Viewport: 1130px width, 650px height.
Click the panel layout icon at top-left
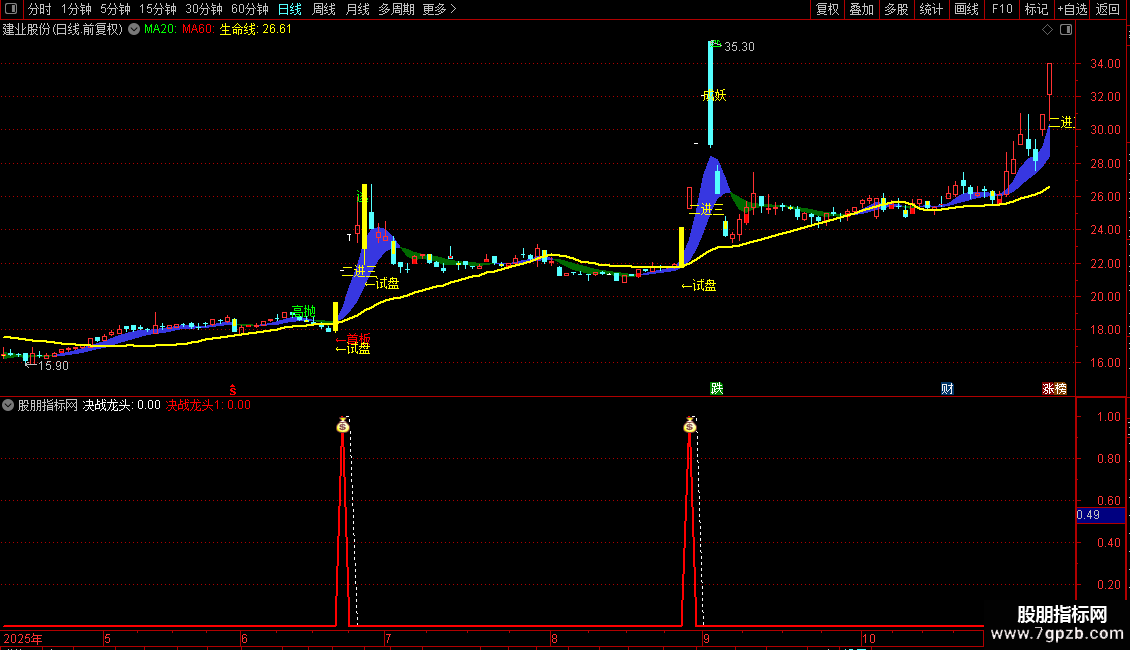(x=11, y=9)
